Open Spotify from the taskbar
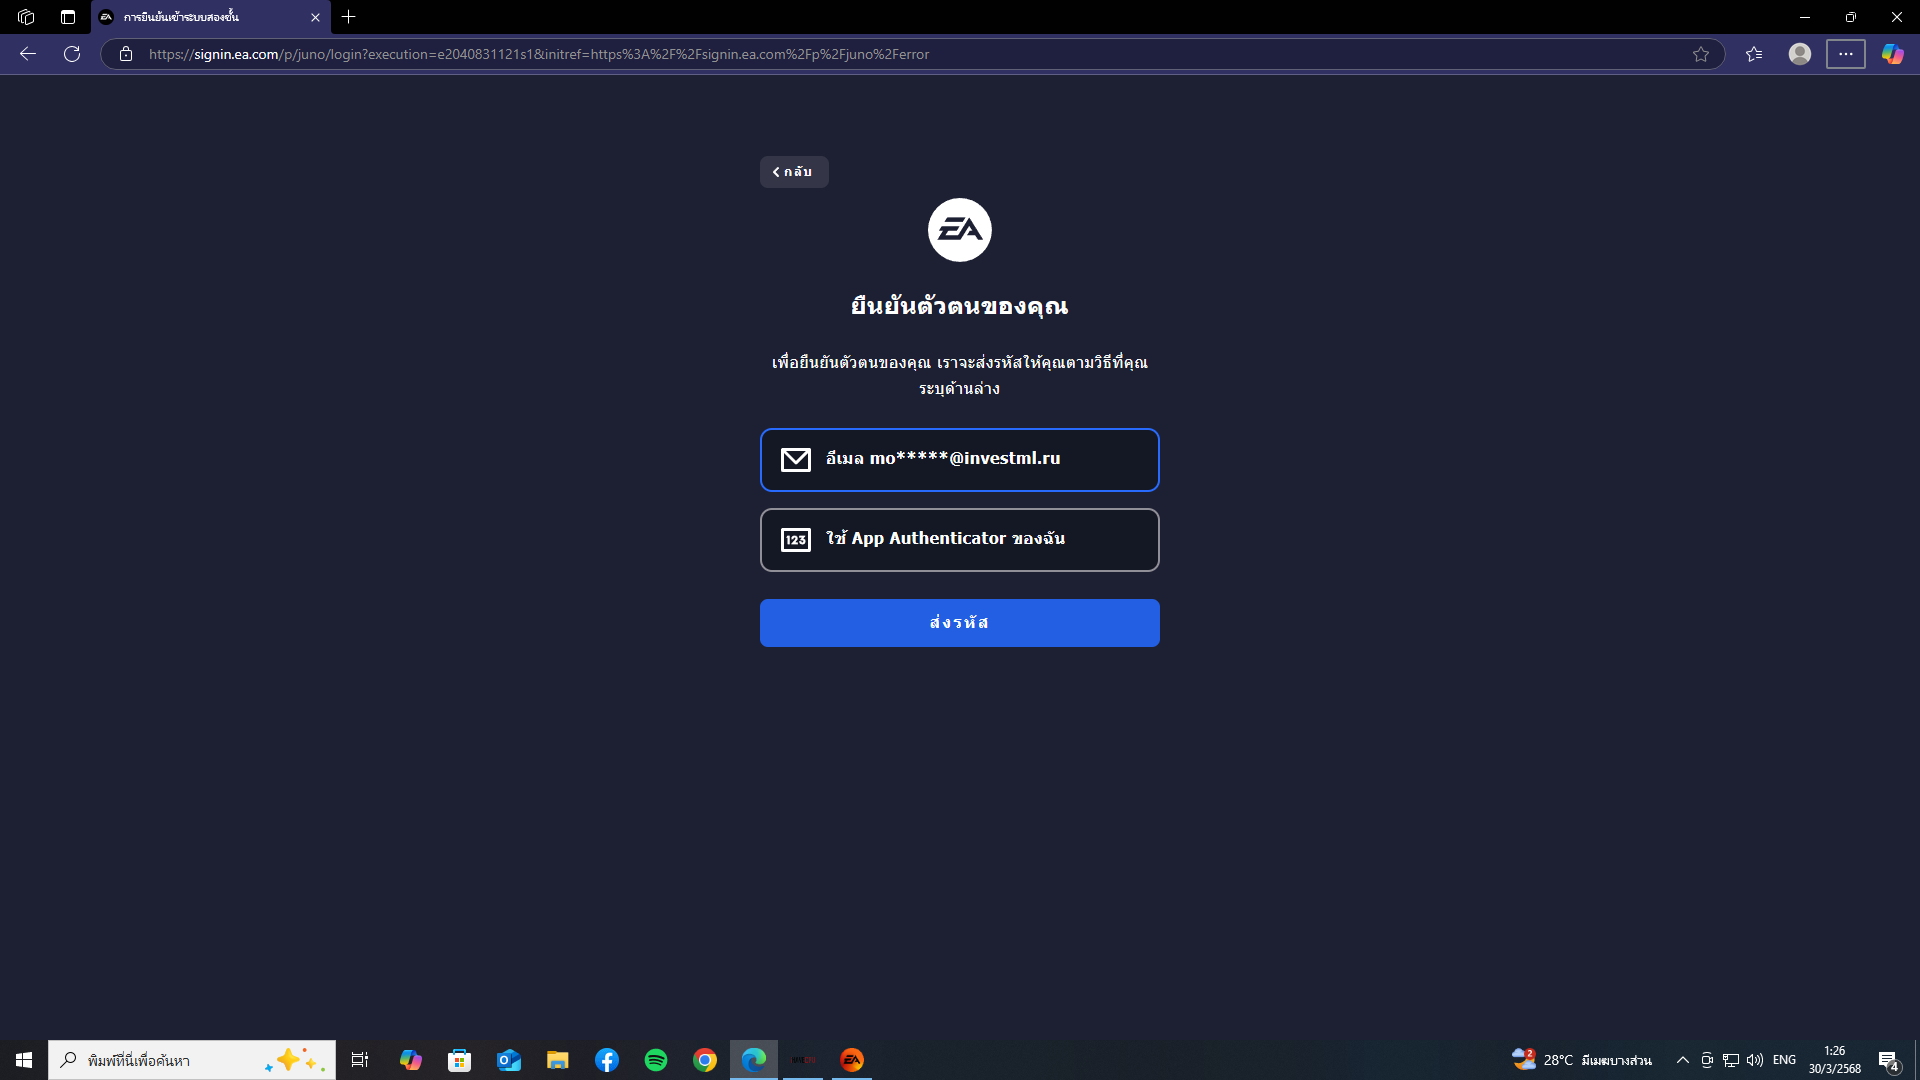This screenshot has width=1920, height=1080. (656, 1060)
